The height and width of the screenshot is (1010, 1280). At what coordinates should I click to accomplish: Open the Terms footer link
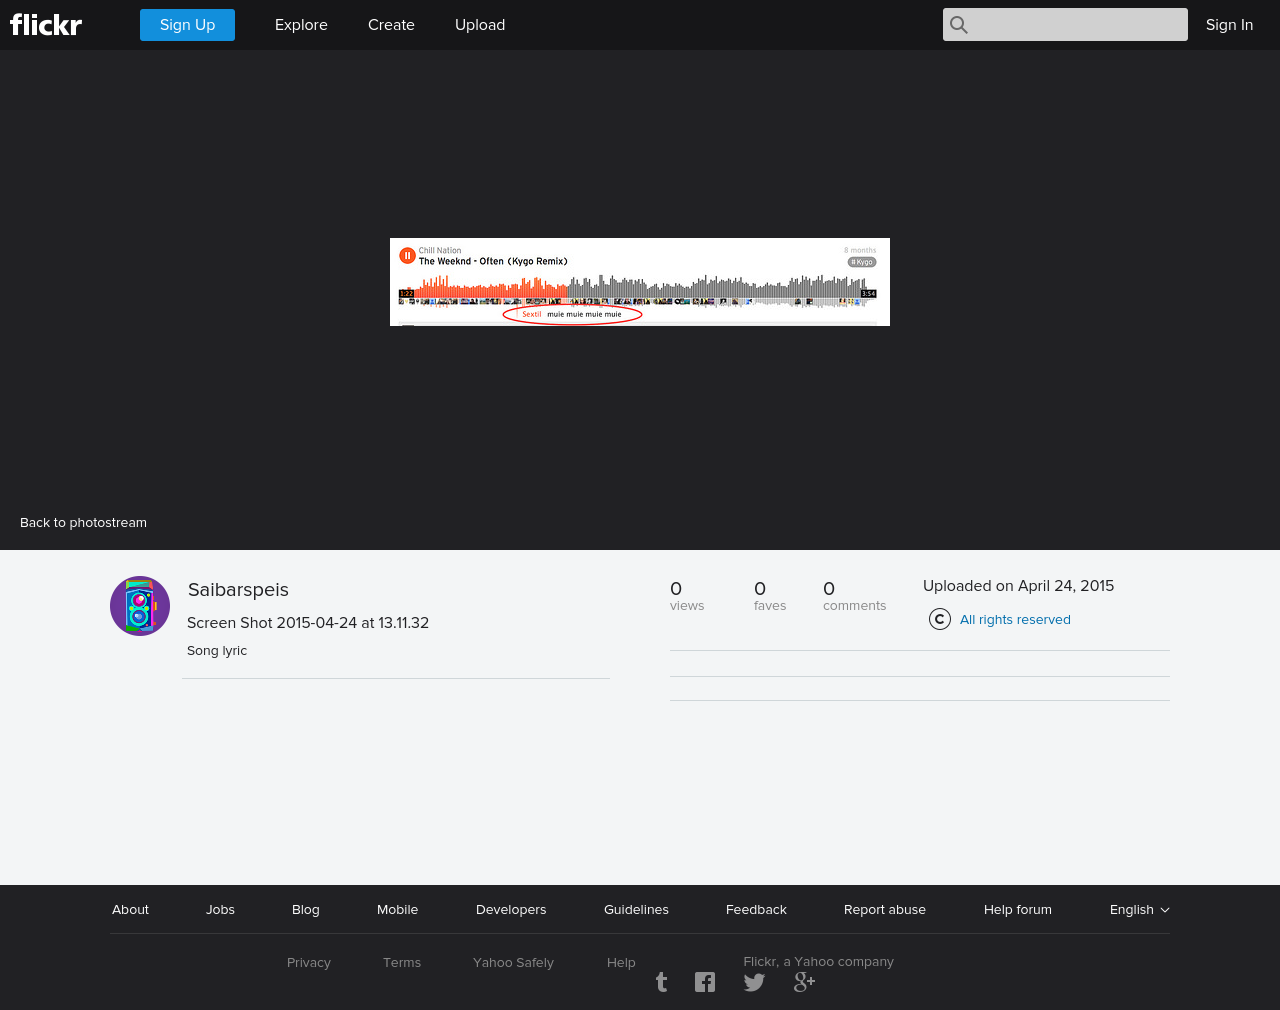point(402,962)
